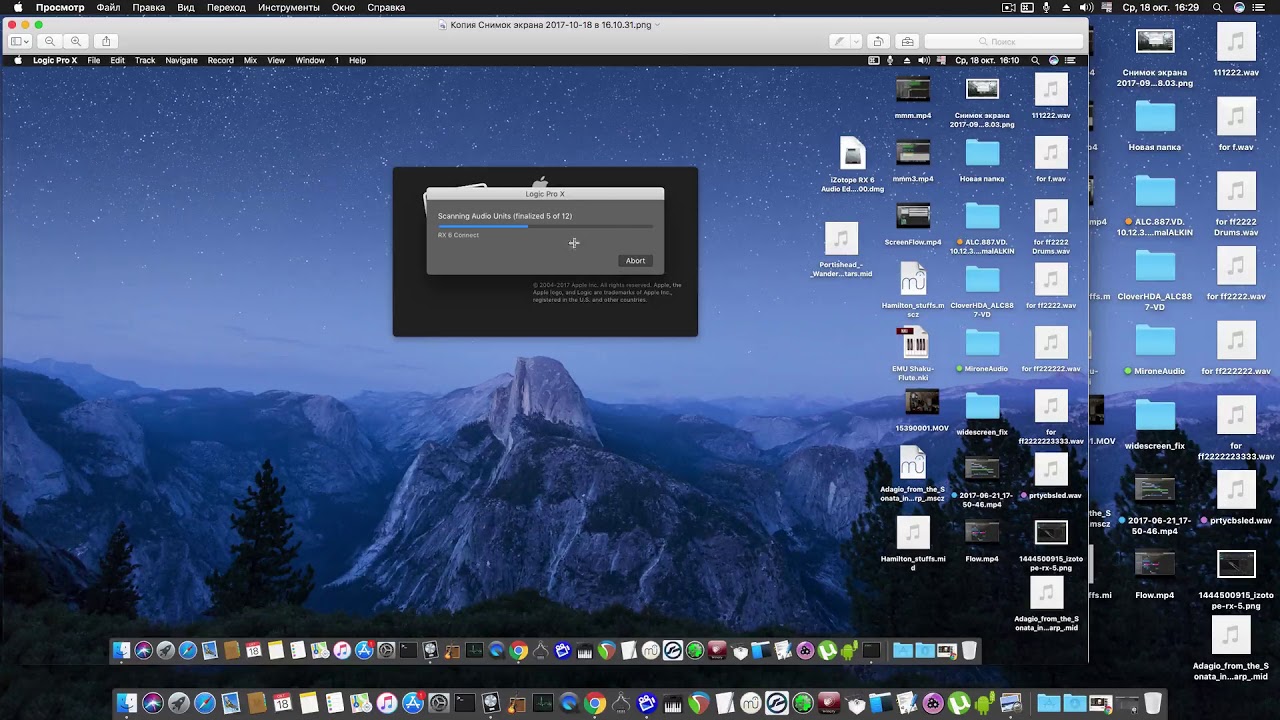Select desktop file prtycbsled.wav

1236,499
